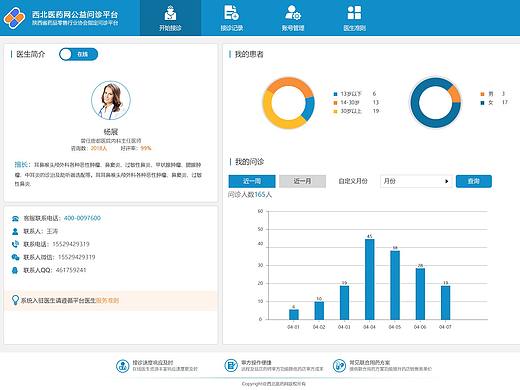
Task: Click the phone-ringing icon beside 联系电话
Action: tap(15, 244)
